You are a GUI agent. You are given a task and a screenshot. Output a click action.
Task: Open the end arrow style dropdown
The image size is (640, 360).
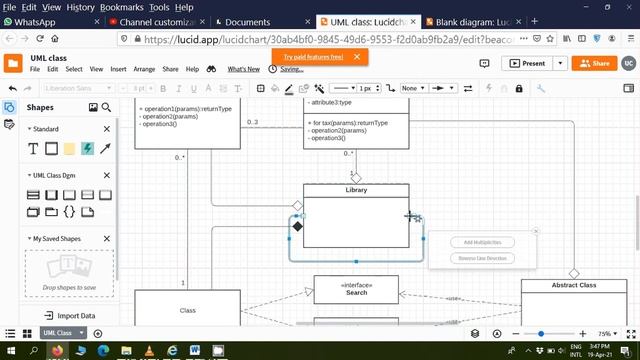(x=443, y=88)
